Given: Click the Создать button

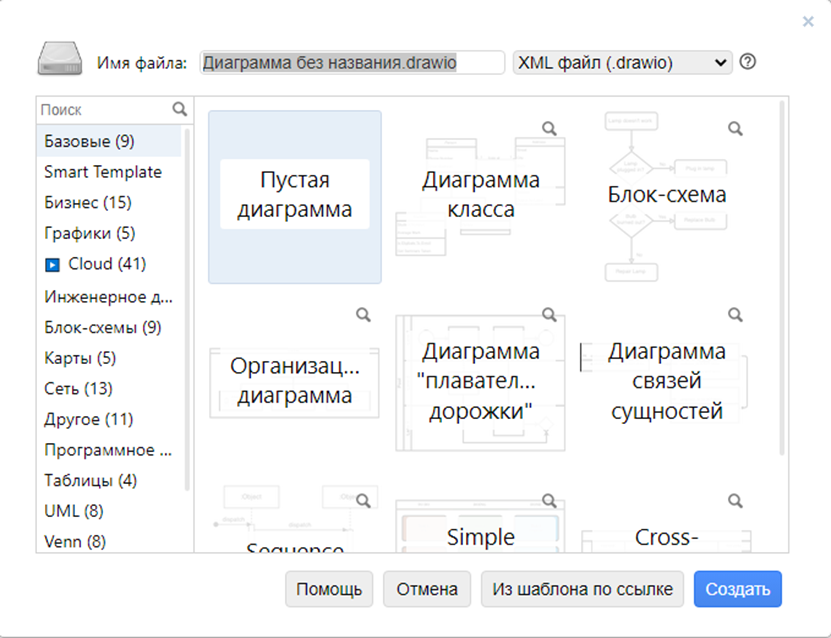Looking at the screenshot, I should click(737, 589).
